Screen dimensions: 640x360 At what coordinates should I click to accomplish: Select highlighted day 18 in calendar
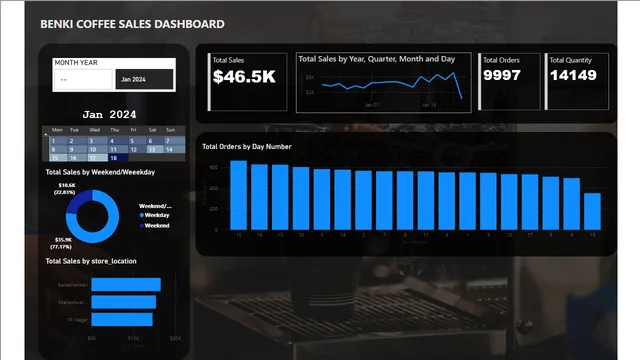[x=118, y=158]
